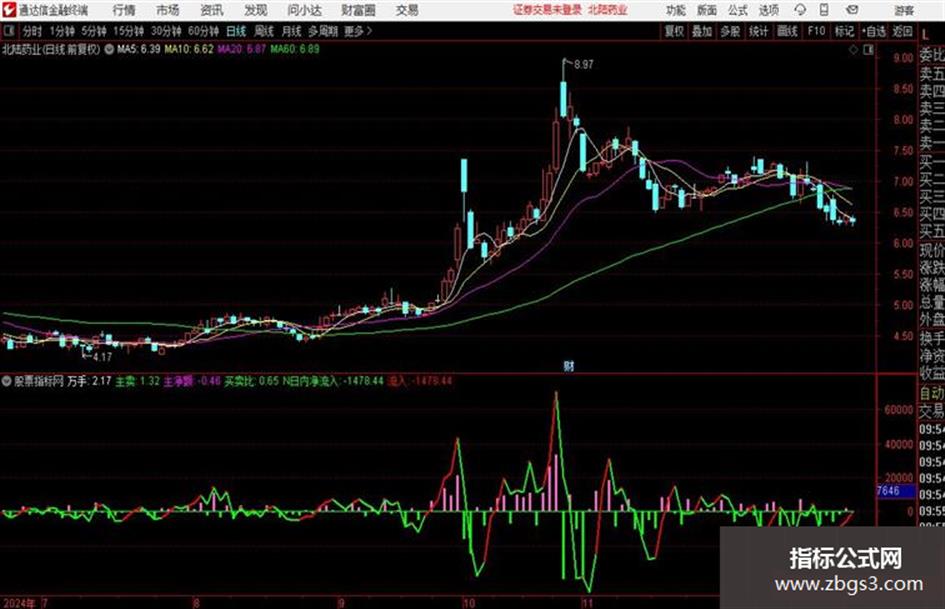The width and height of the screenshot is (945, 609).
Task: Toggle the panel layout icon left of 分时
Action: point(9,31)
